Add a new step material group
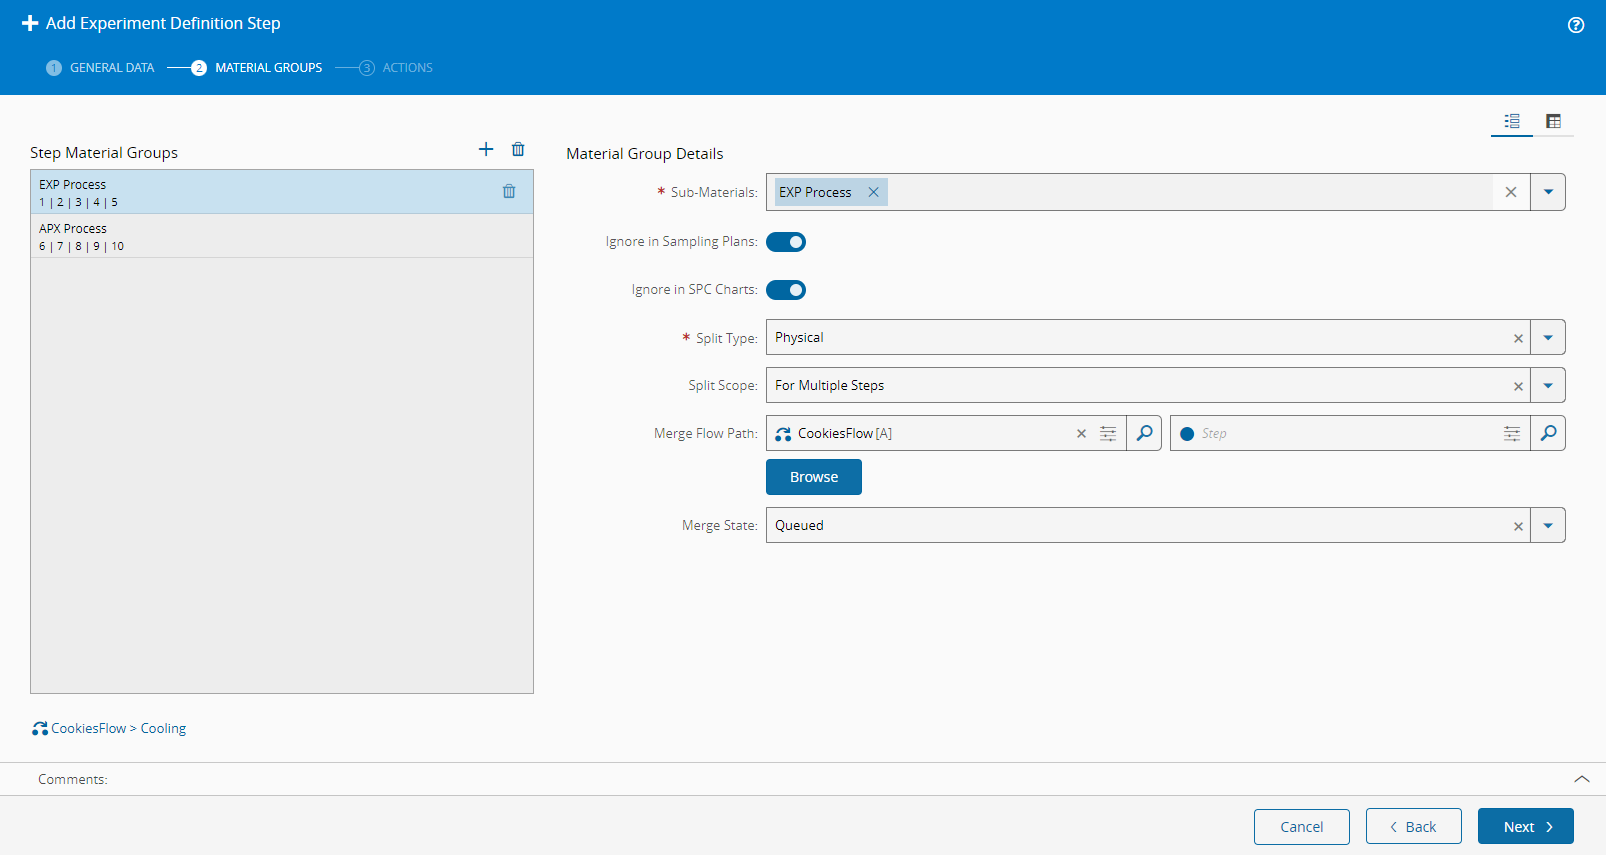 (486, 149)
